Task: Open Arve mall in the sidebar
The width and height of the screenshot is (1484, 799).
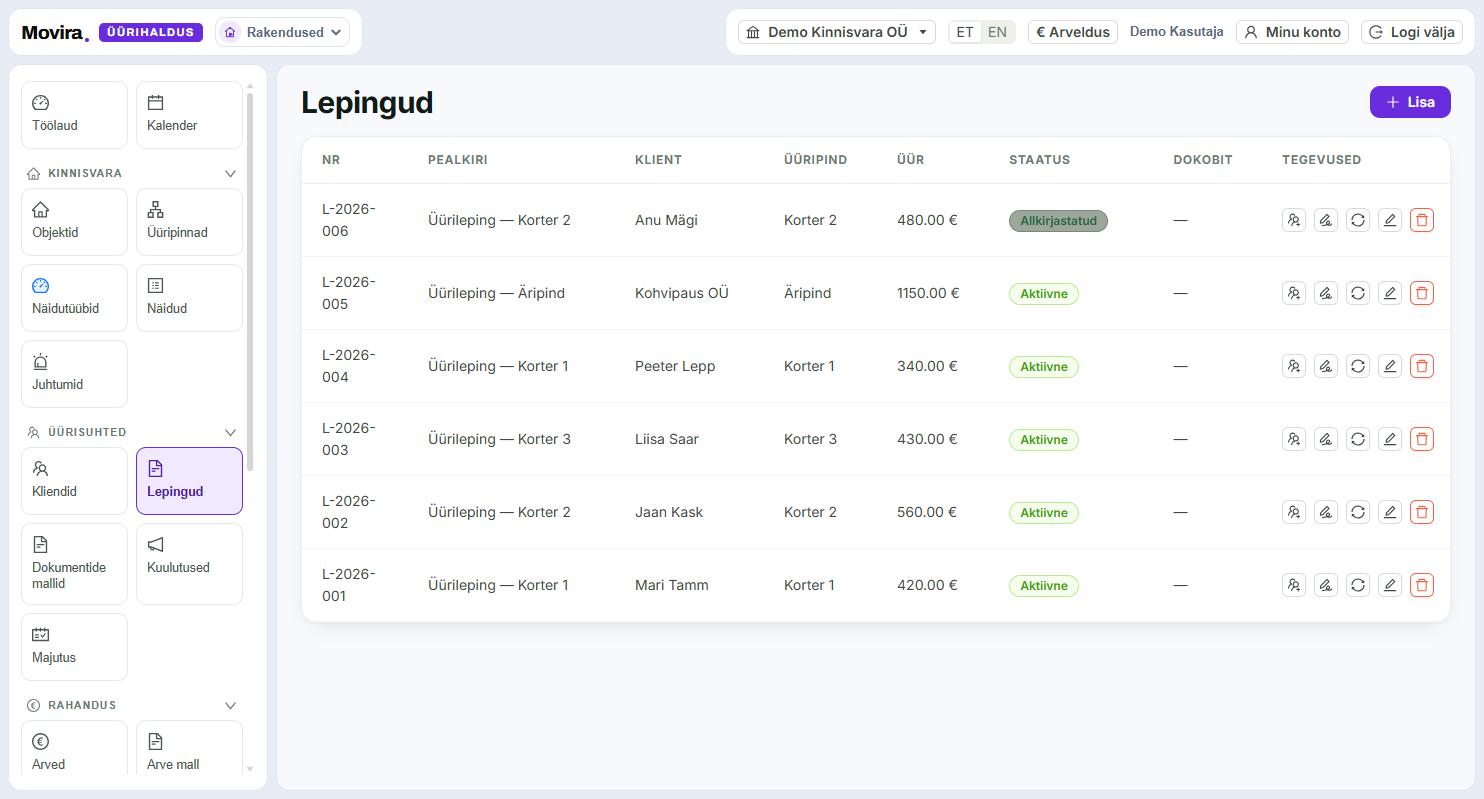Action: tap(189, 748)
